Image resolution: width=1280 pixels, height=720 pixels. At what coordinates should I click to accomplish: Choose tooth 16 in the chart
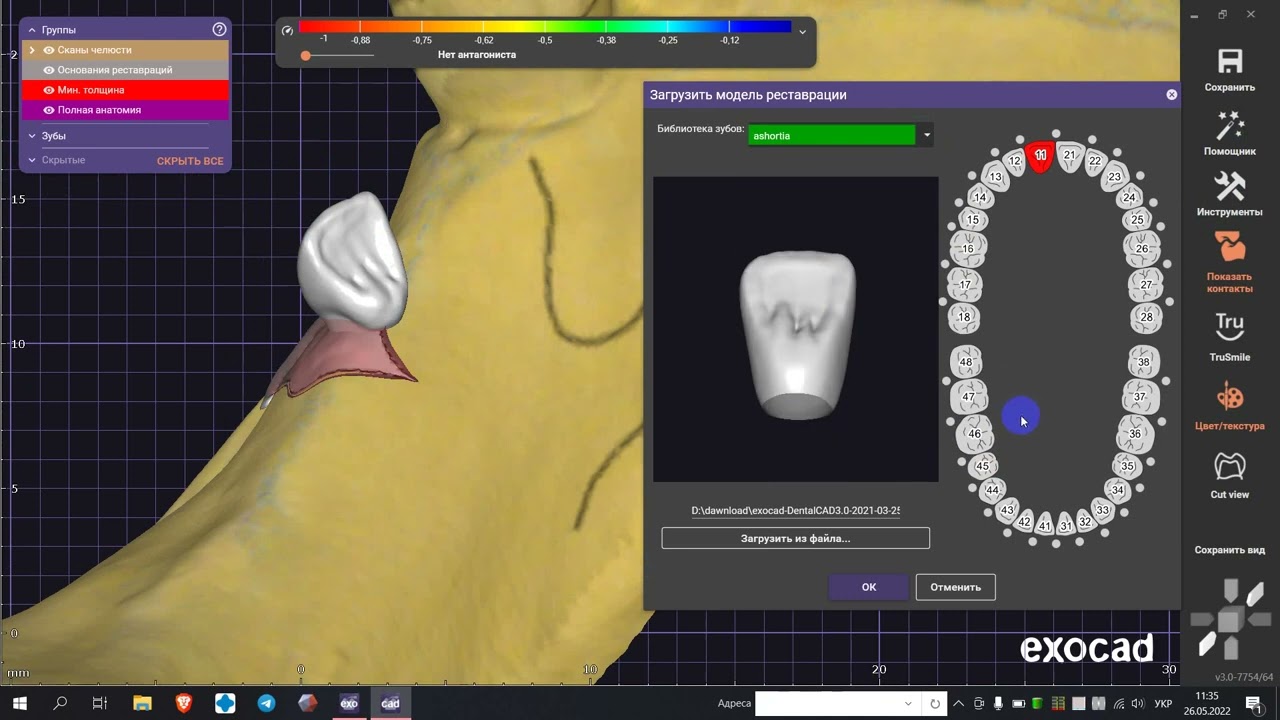pos(968,248)
